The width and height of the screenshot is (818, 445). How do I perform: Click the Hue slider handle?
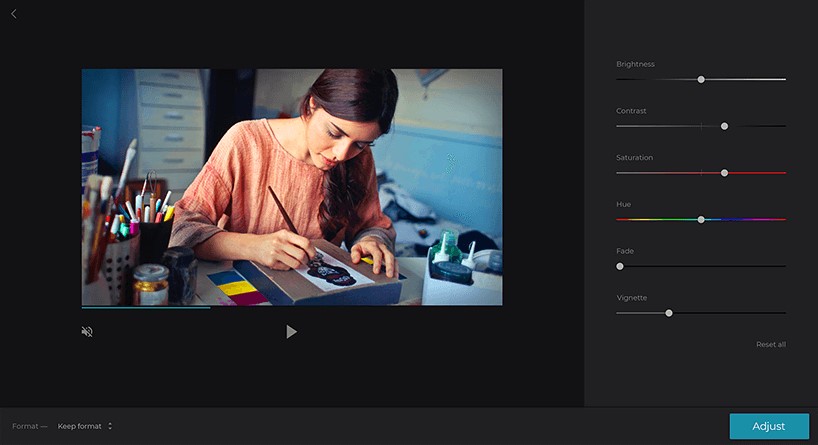[x=701, y=220]
